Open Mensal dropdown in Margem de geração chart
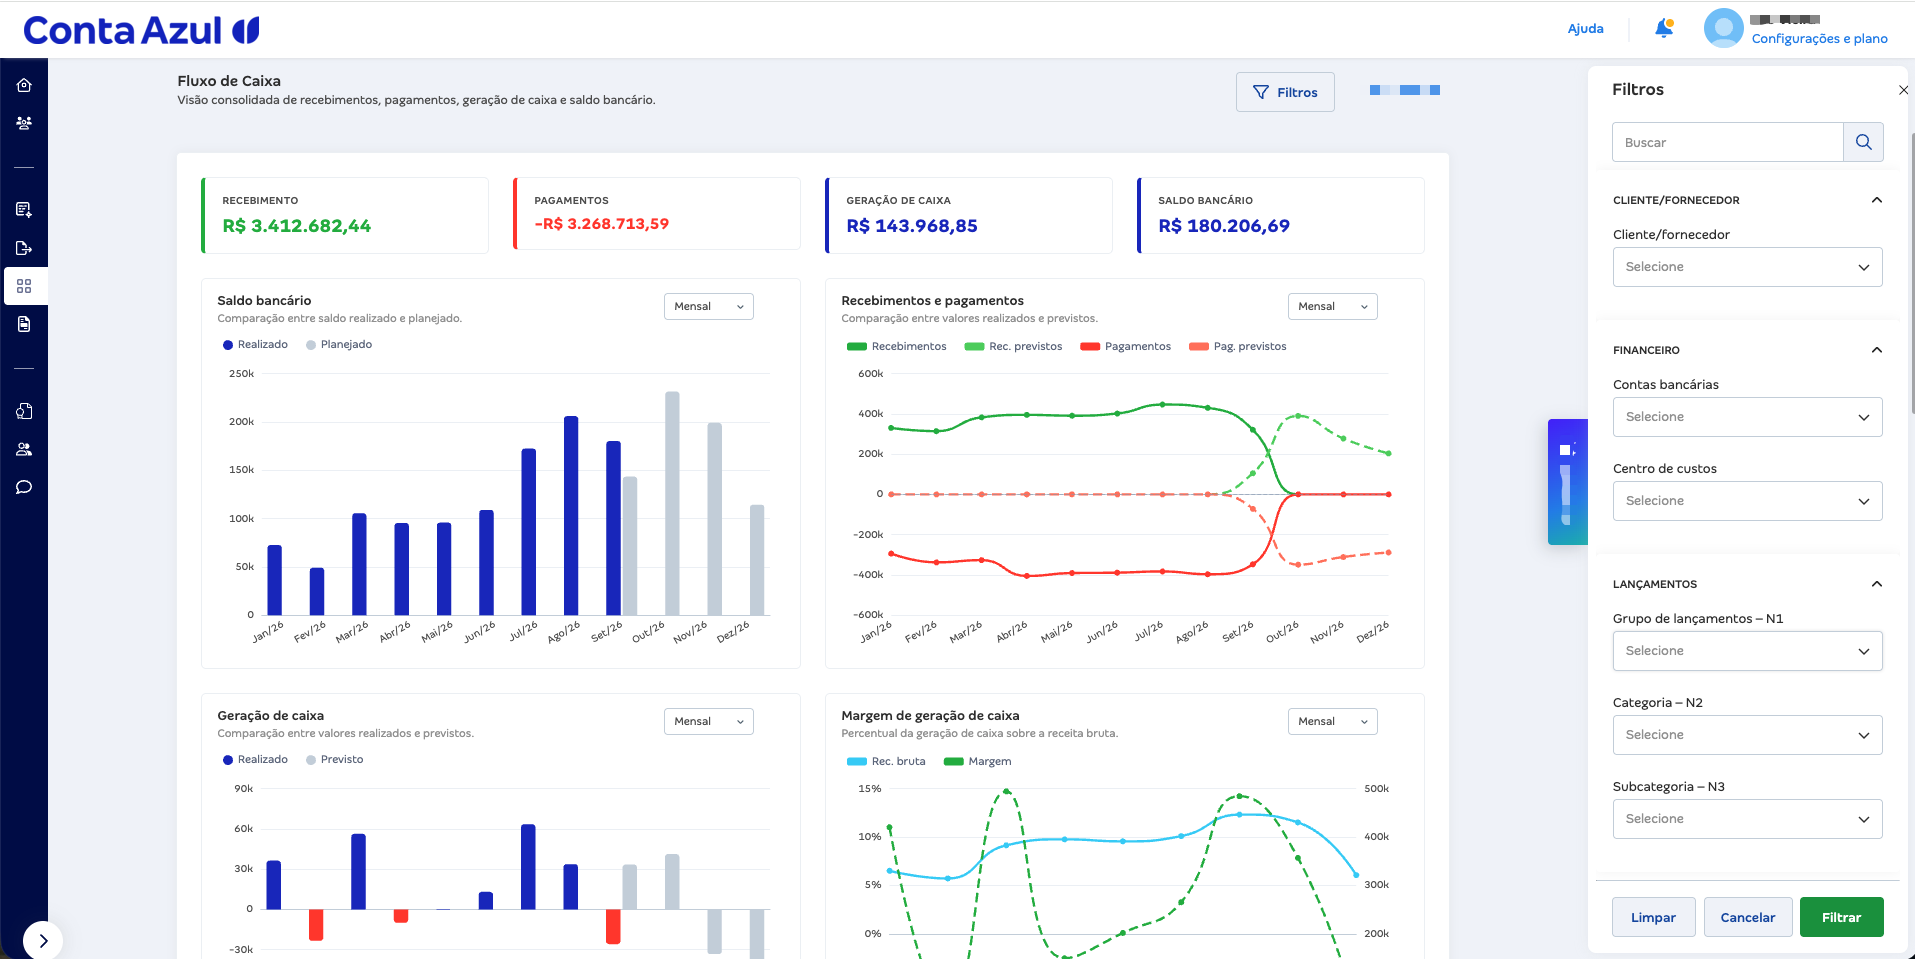This screenshot has width=1915, height=959. [x=1332, y=721]
